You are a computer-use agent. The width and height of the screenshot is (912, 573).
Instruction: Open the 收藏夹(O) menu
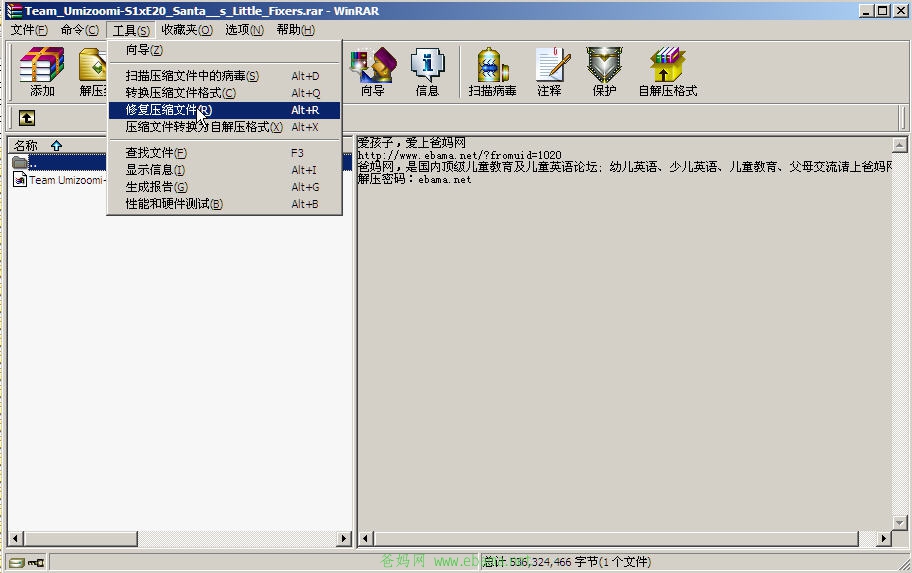(x=187, y=30)
